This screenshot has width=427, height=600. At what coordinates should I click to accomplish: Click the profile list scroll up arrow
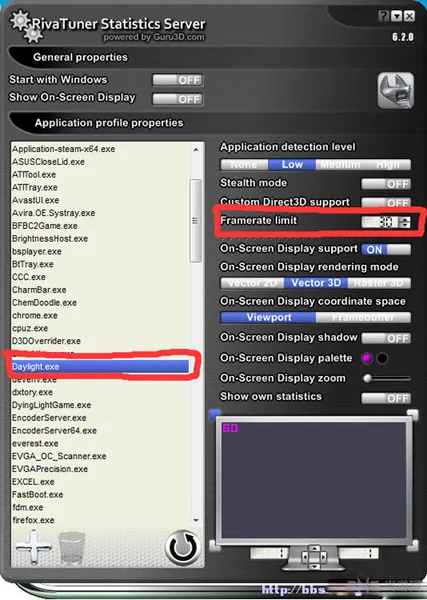pos(196,150)
